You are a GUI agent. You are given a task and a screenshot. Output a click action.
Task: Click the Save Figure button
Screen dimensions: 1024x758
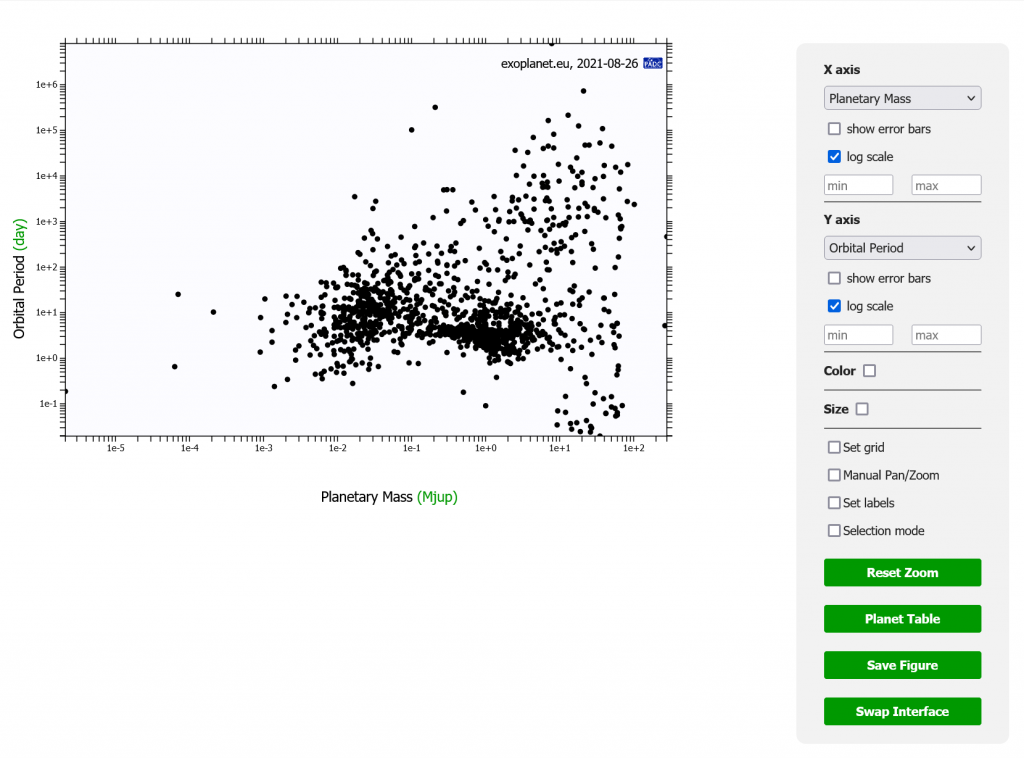click(x=902, y=665)
